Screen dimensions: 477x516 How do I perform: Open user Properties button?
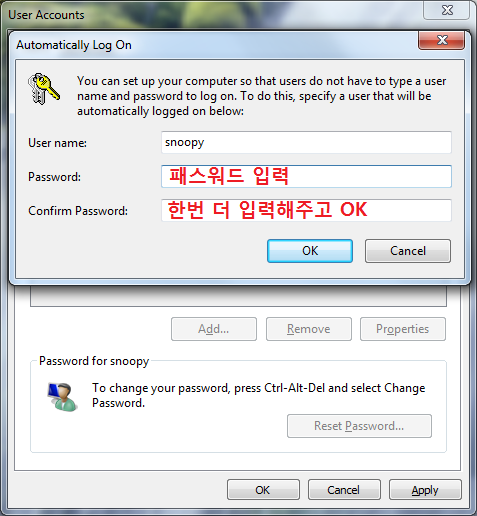[x=403, y=329]
